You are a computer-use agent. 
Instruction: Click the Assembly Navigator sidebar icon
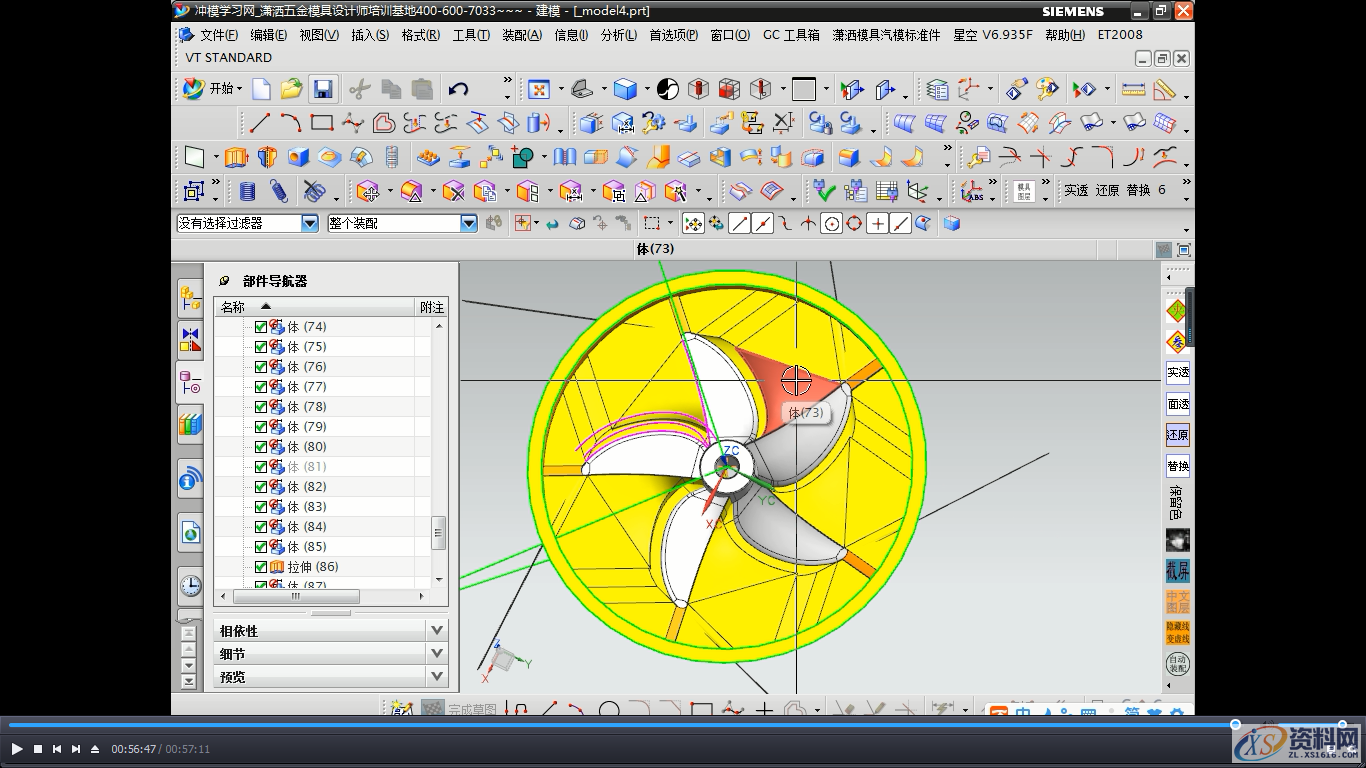click(x=190, y=297)
